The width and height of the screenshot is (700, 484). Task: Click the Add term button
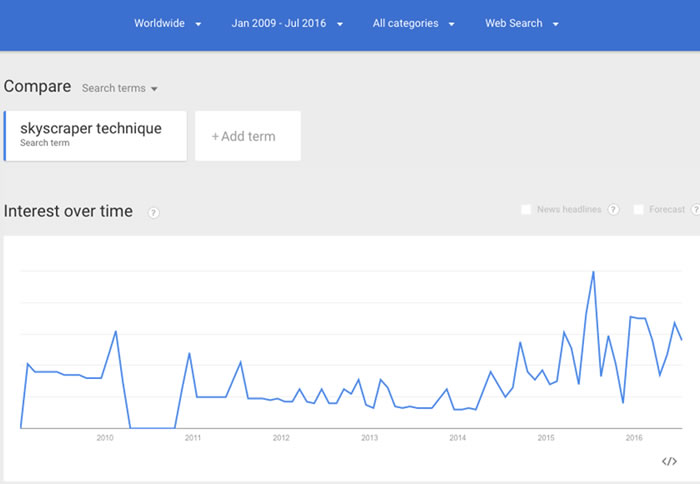pos(247,136)
